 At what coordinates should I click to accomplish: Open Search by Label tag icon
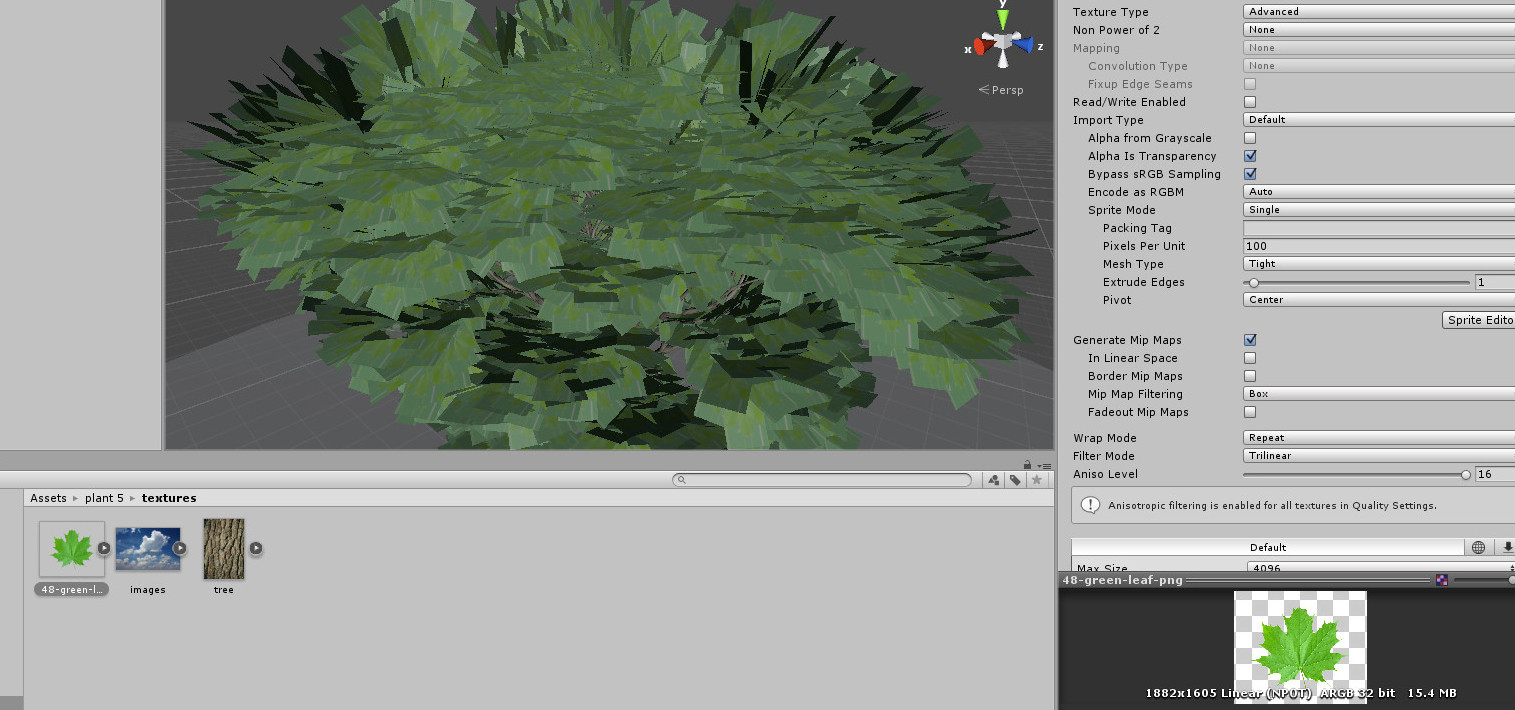(x=1015, y=480)
